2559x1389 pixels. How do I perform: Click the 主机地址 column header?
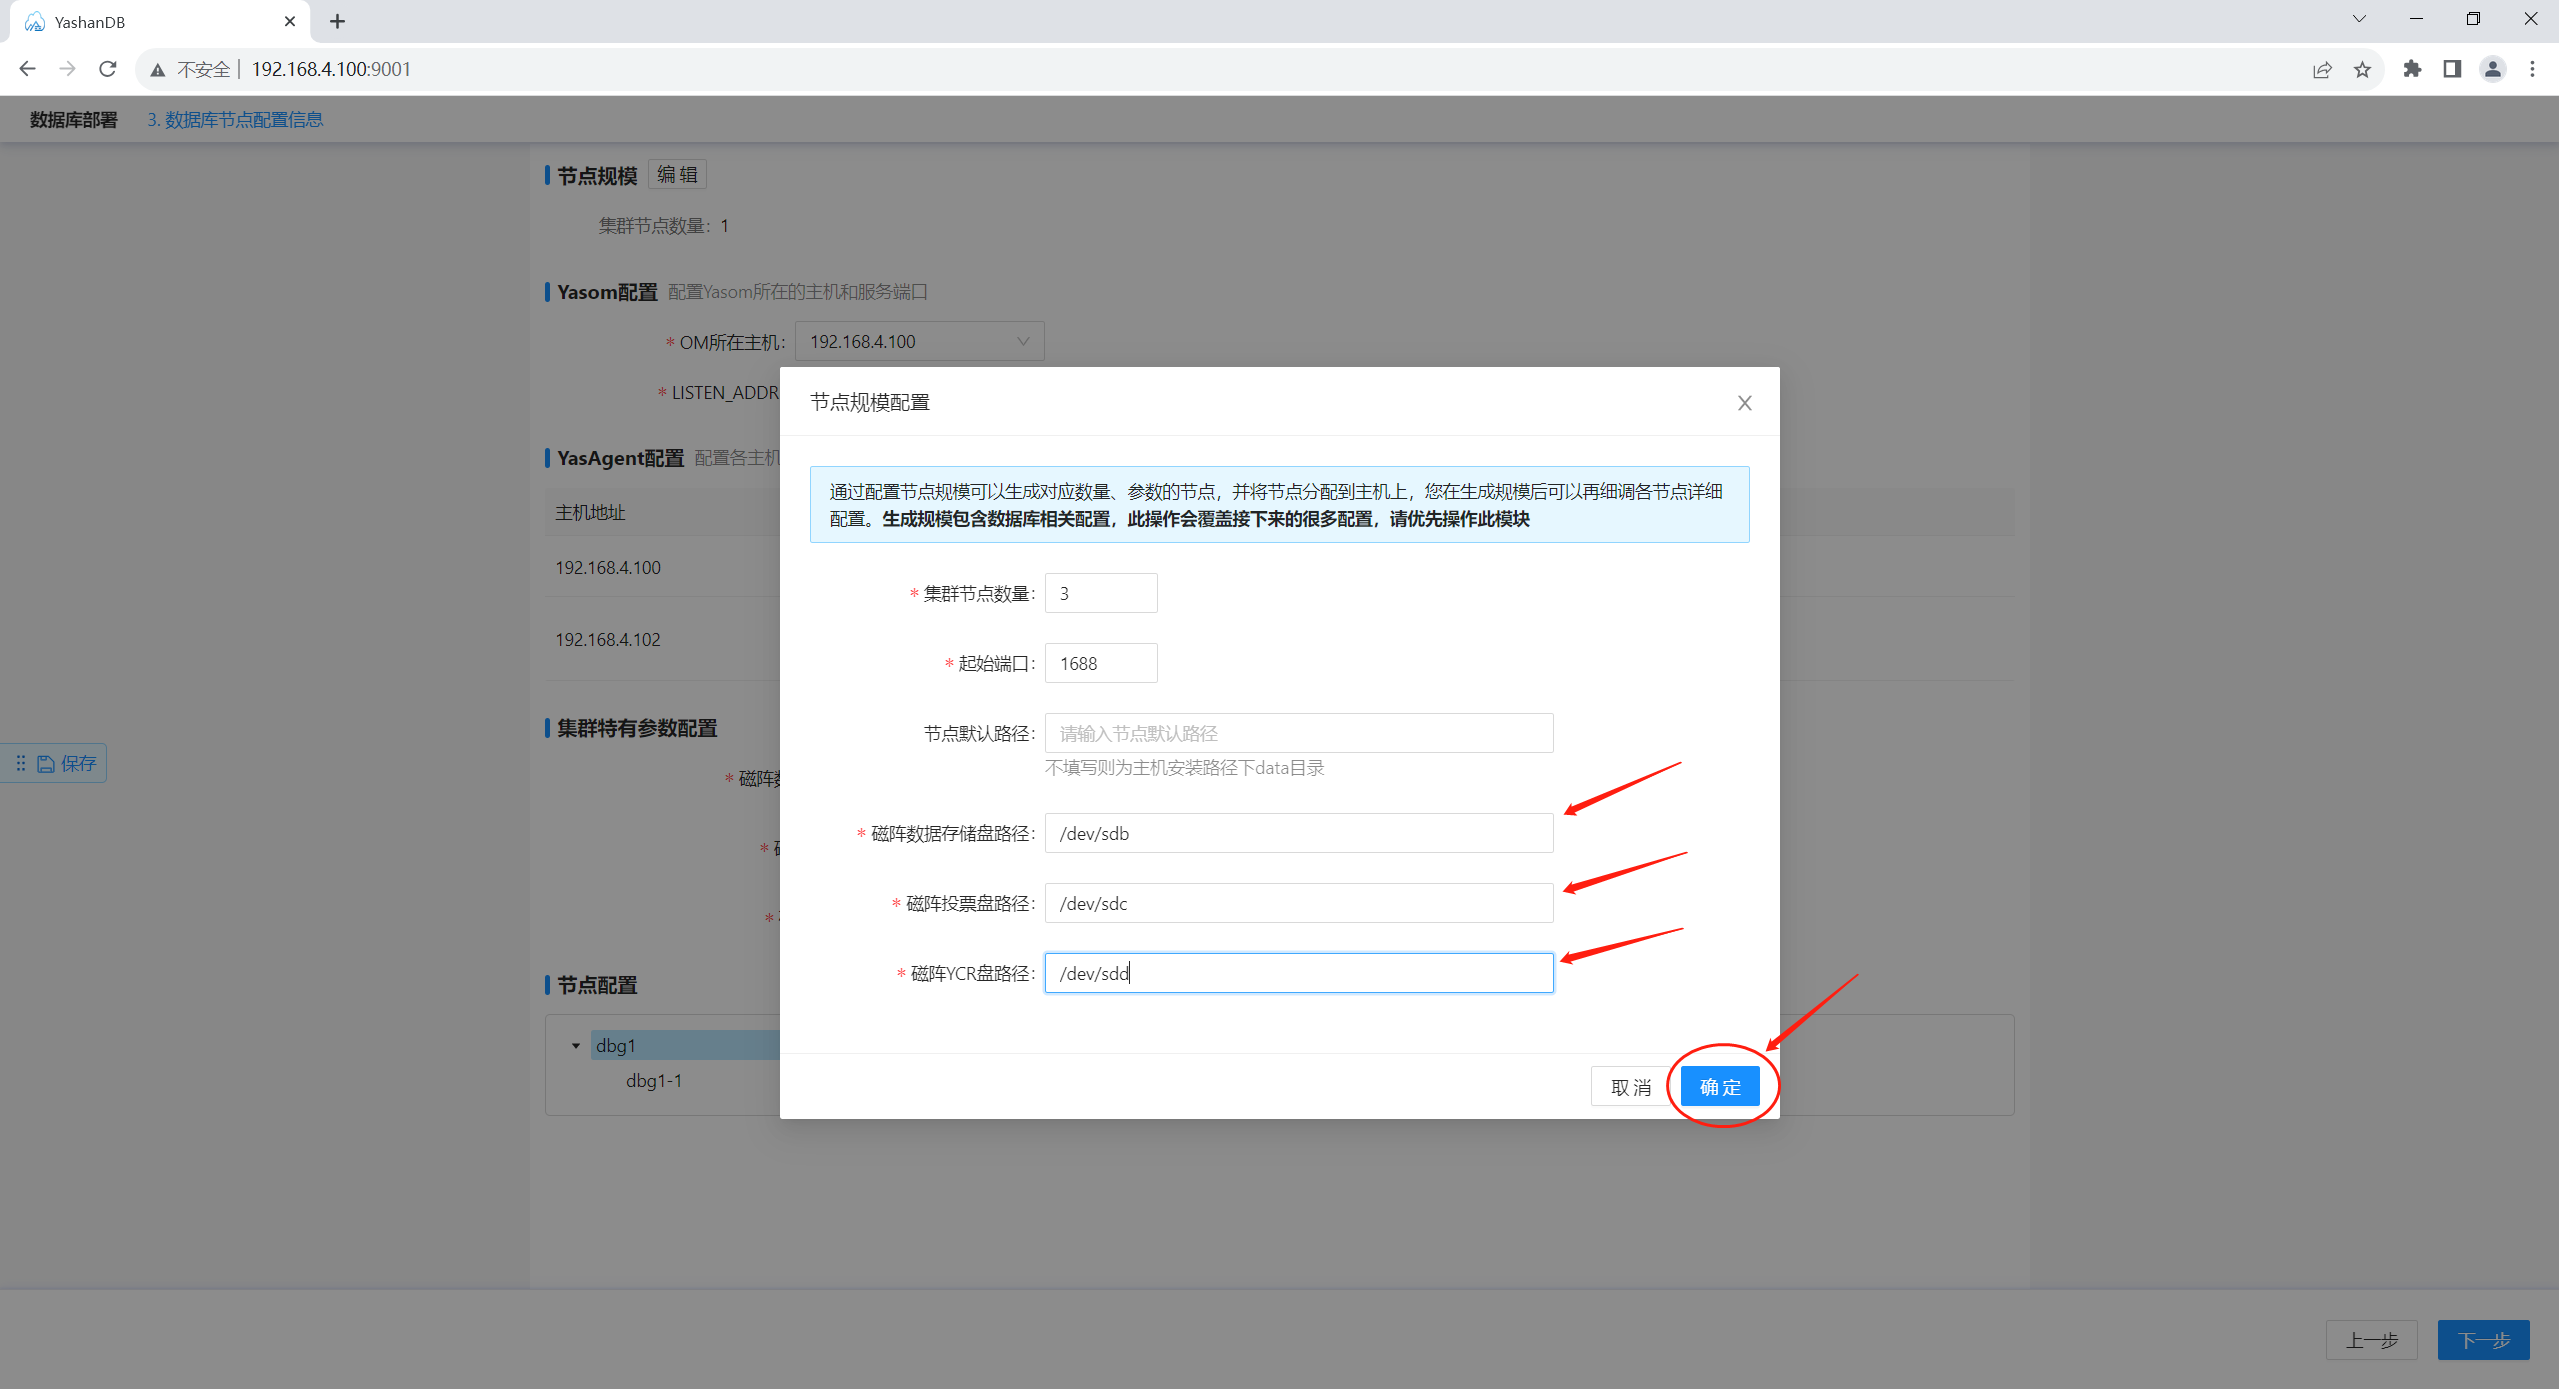pyautogui.click(x=590, y=512)
